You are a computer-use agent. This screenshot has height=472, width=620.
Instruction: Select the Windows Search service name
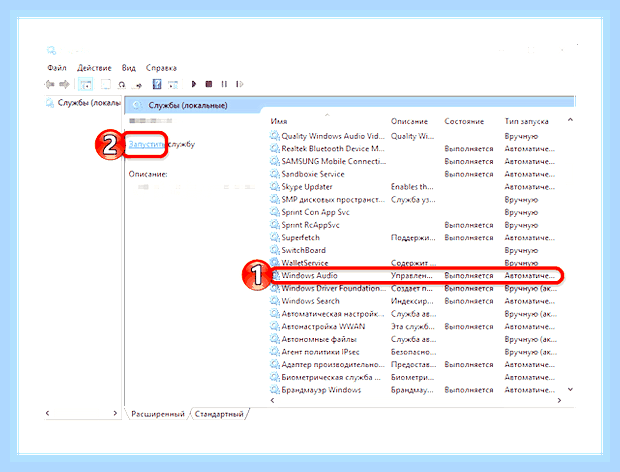[310, 301]
